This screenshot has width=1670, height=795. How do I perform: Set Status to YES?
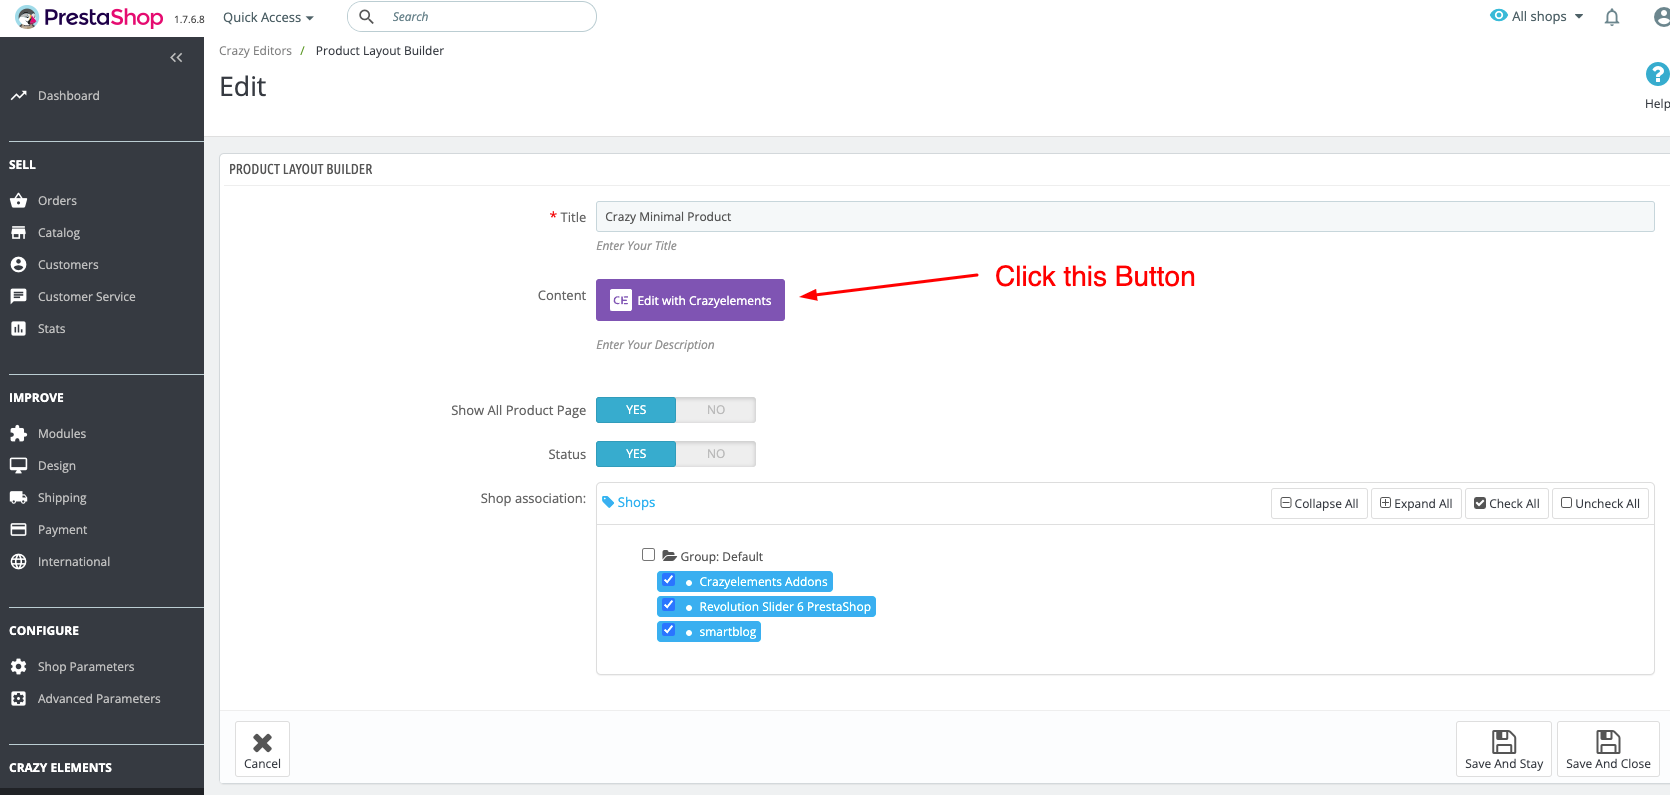(x=636, y=454)
